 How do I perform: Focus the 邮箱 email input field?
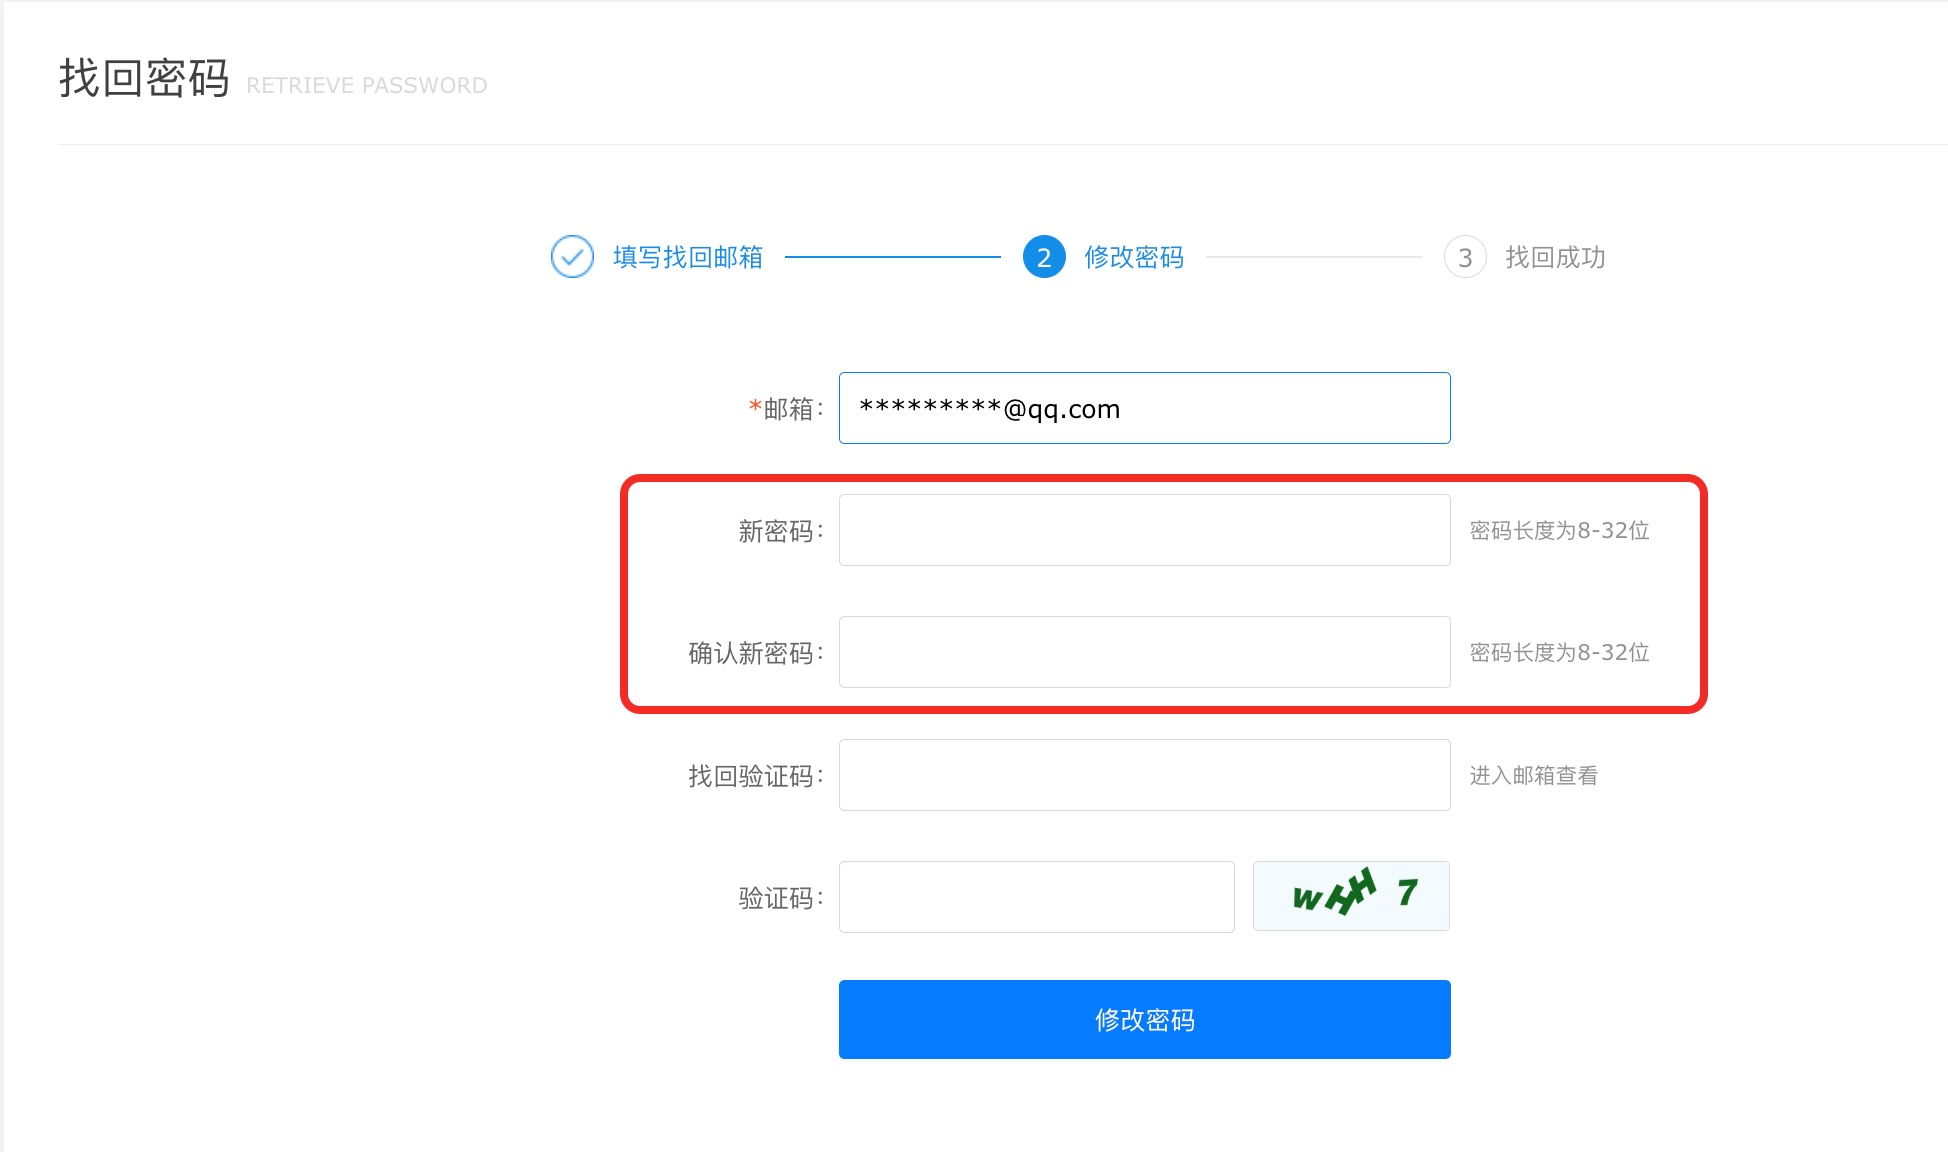coord(1144,408)
